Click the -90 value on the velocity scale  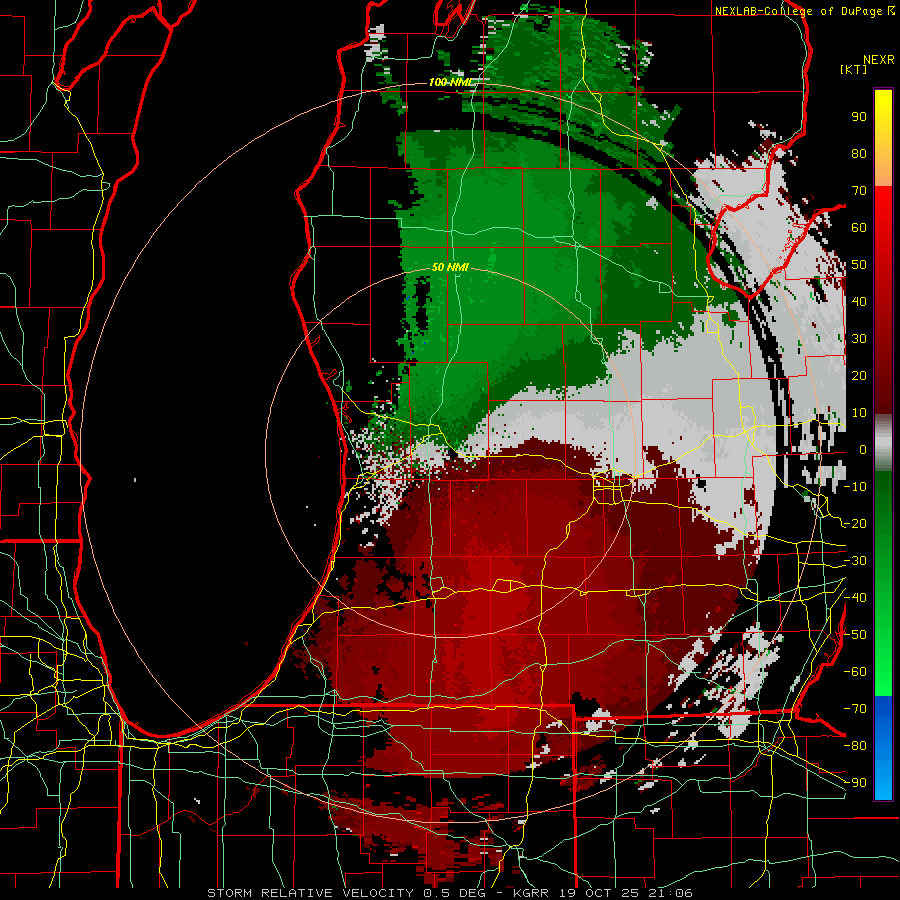pos(855,783)
